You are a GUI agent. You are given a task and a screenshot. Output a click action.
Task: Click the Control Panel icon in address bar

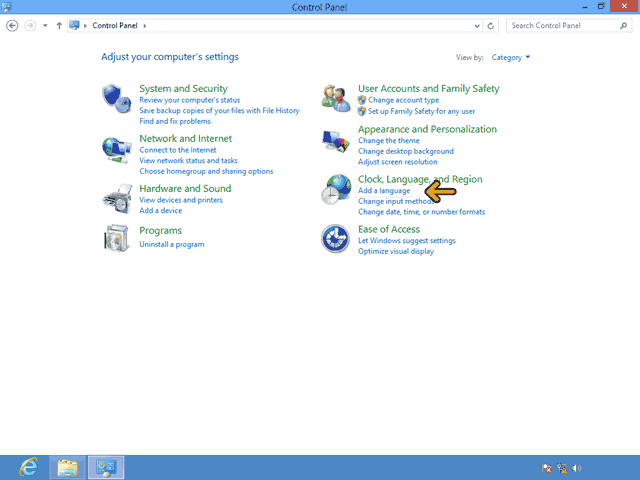(x=74, y=25)
